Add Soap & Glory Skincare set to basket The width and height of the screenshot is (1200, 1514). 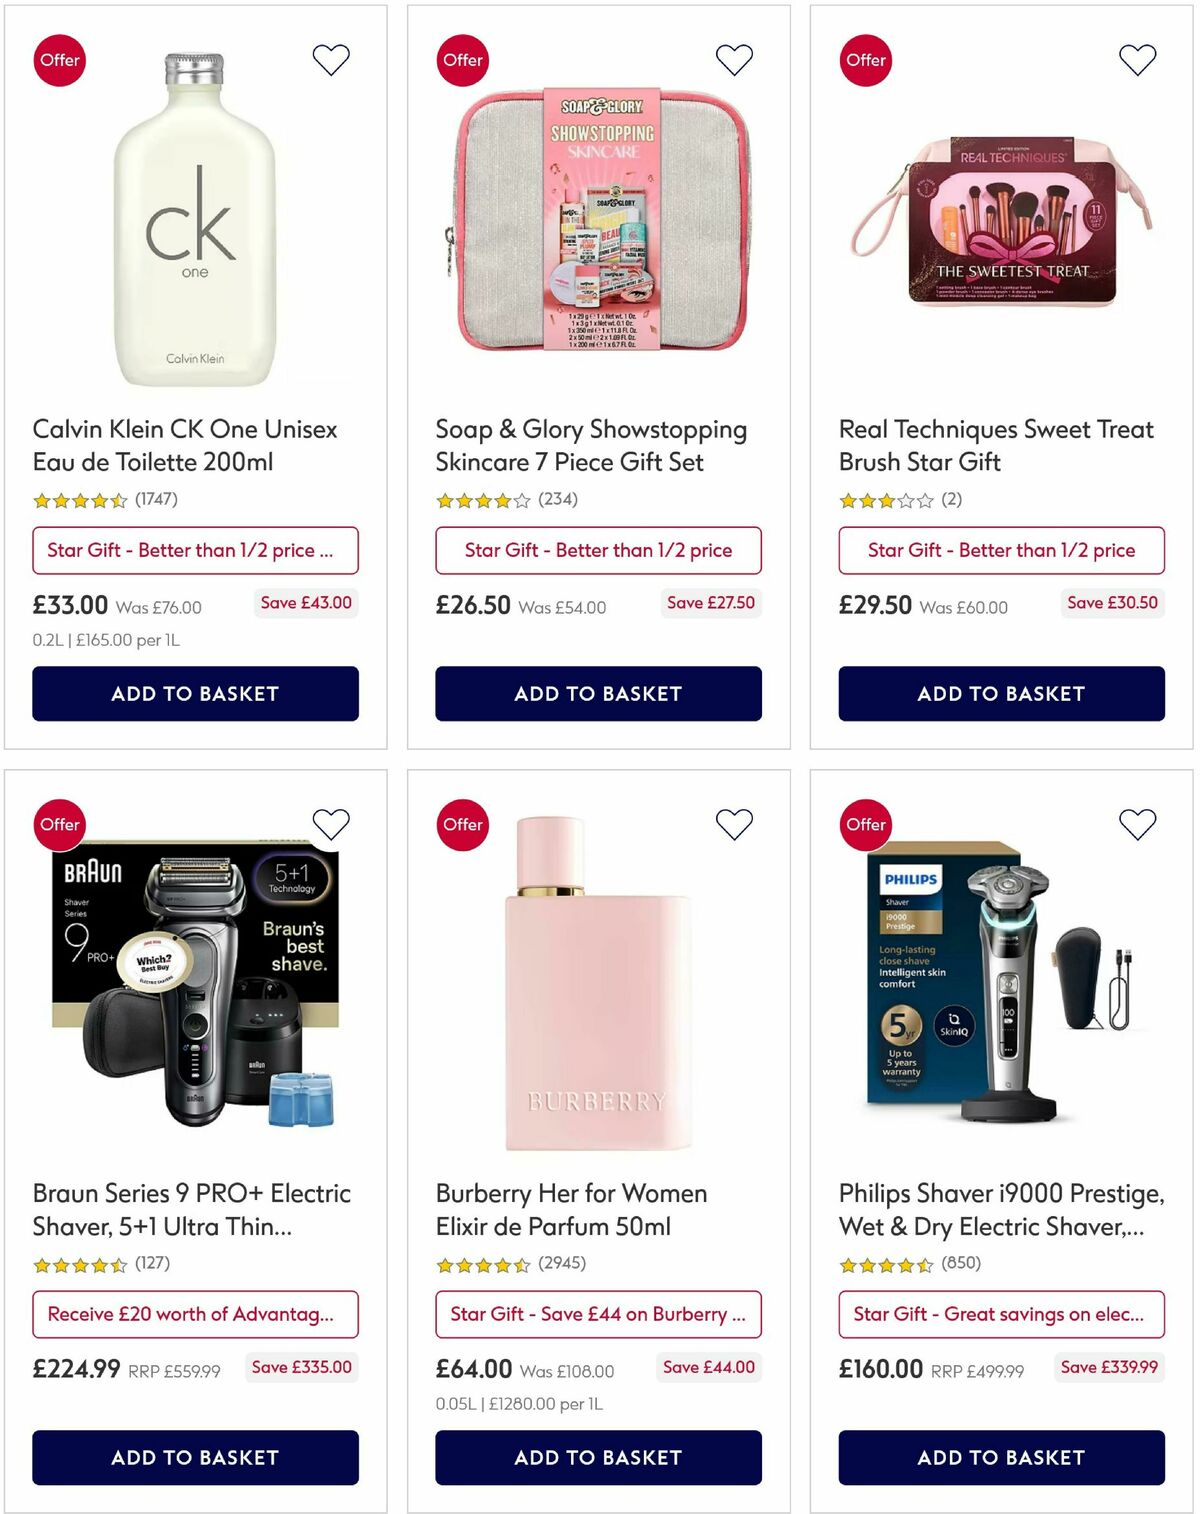tap(597, 693)
